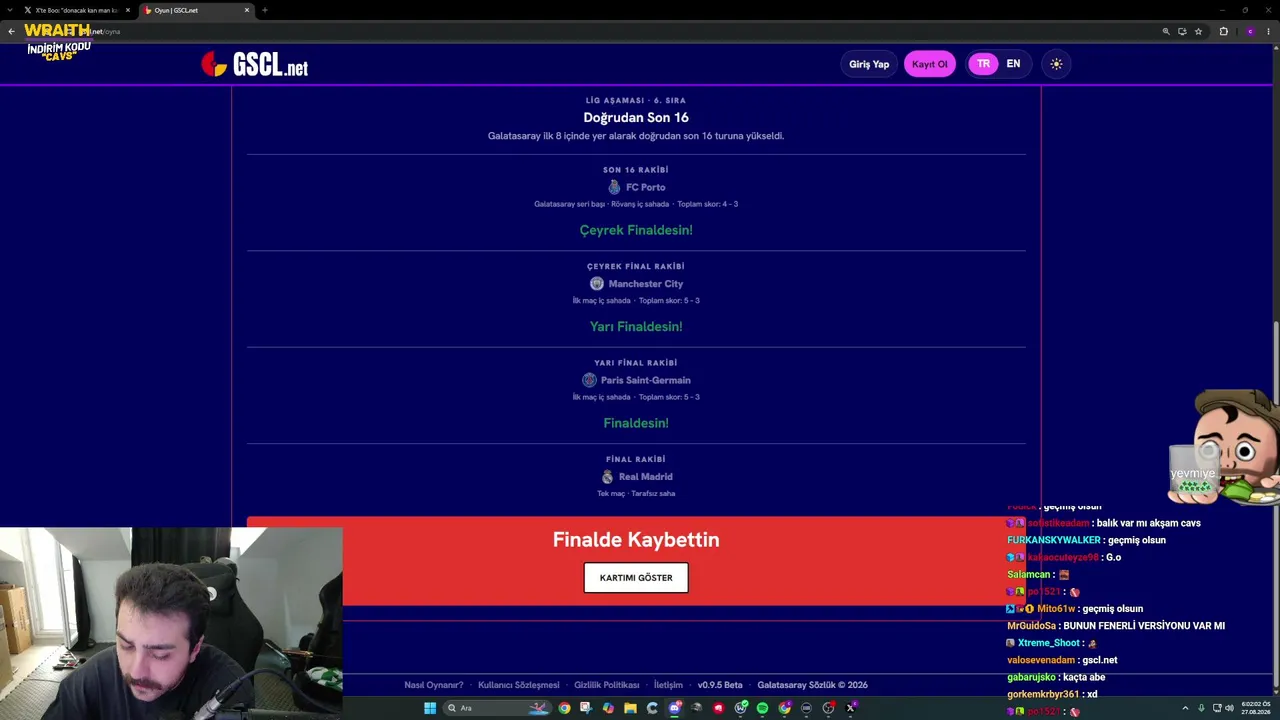Open the volume speaker tray icon
The image size is (1280, 720).
[x=1230, y=708]
